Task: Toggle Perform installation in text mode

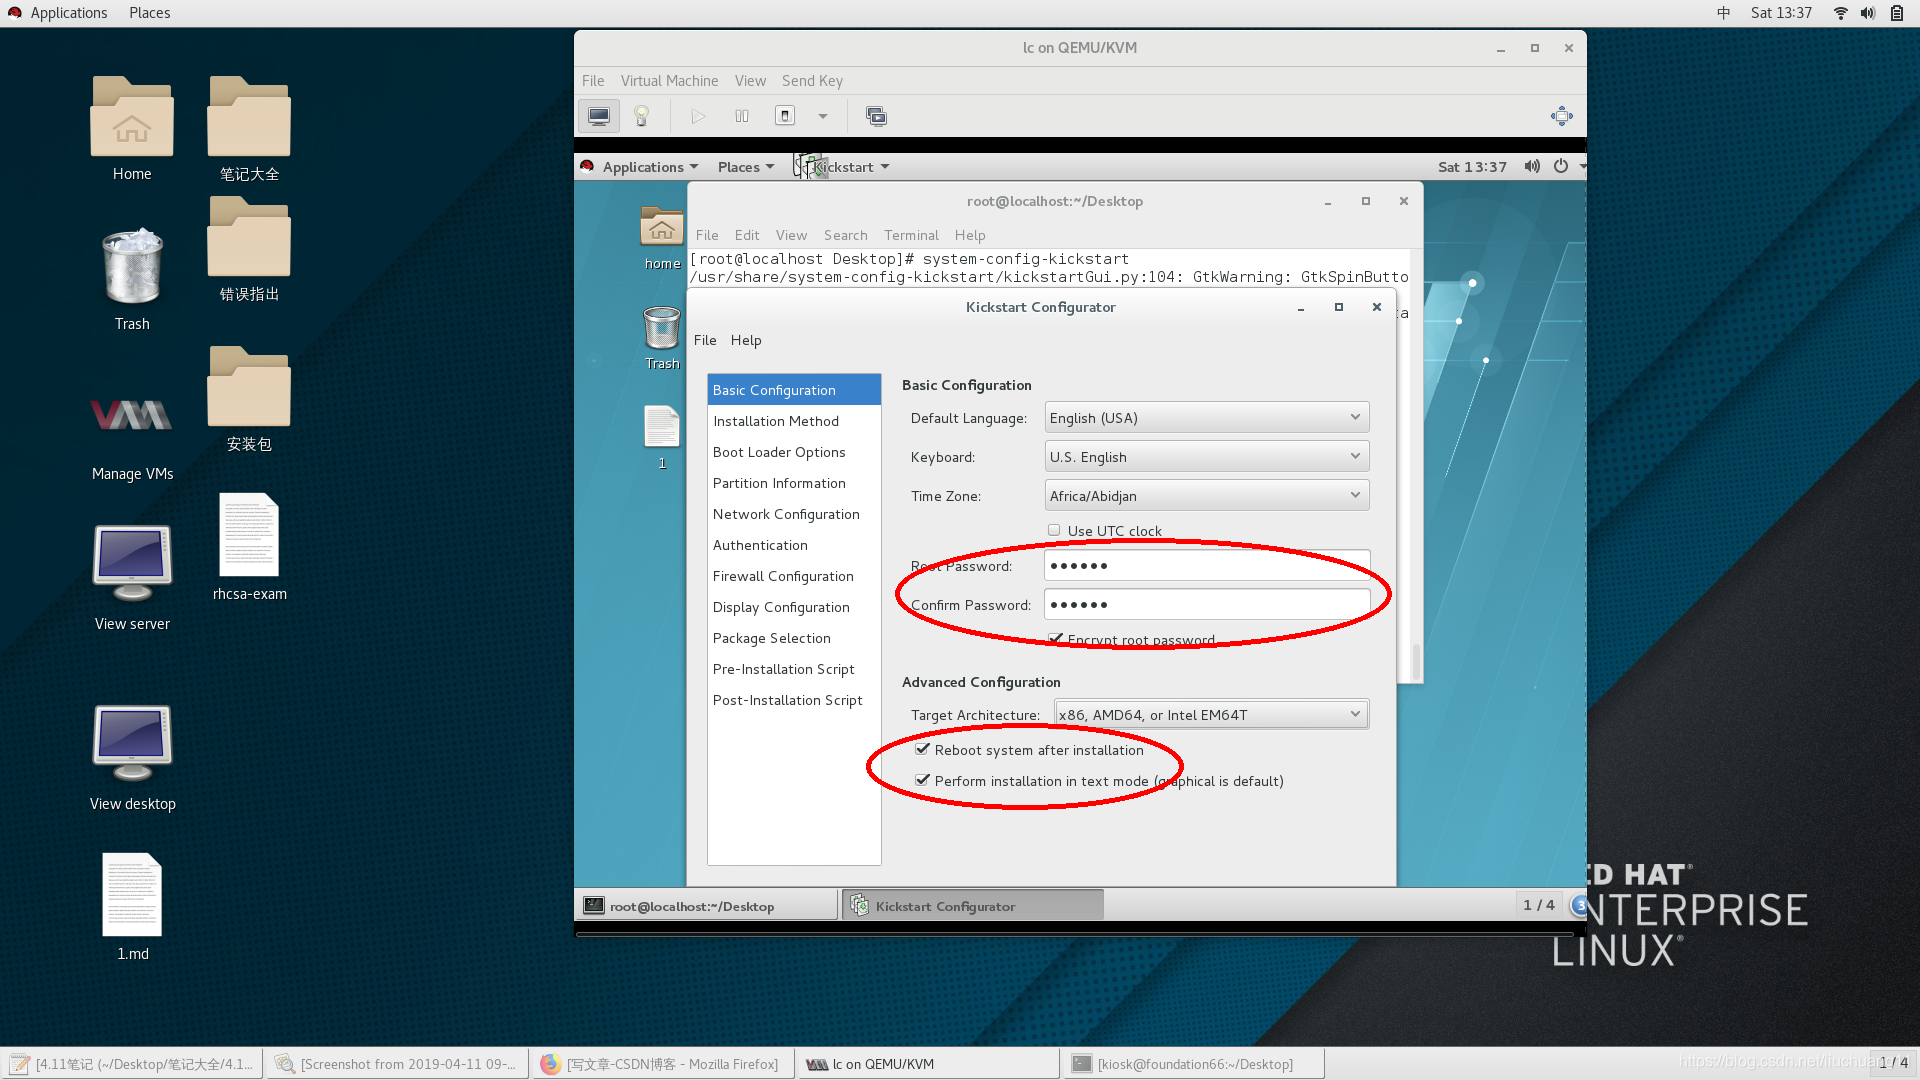Action: click(x=922, y=780)
